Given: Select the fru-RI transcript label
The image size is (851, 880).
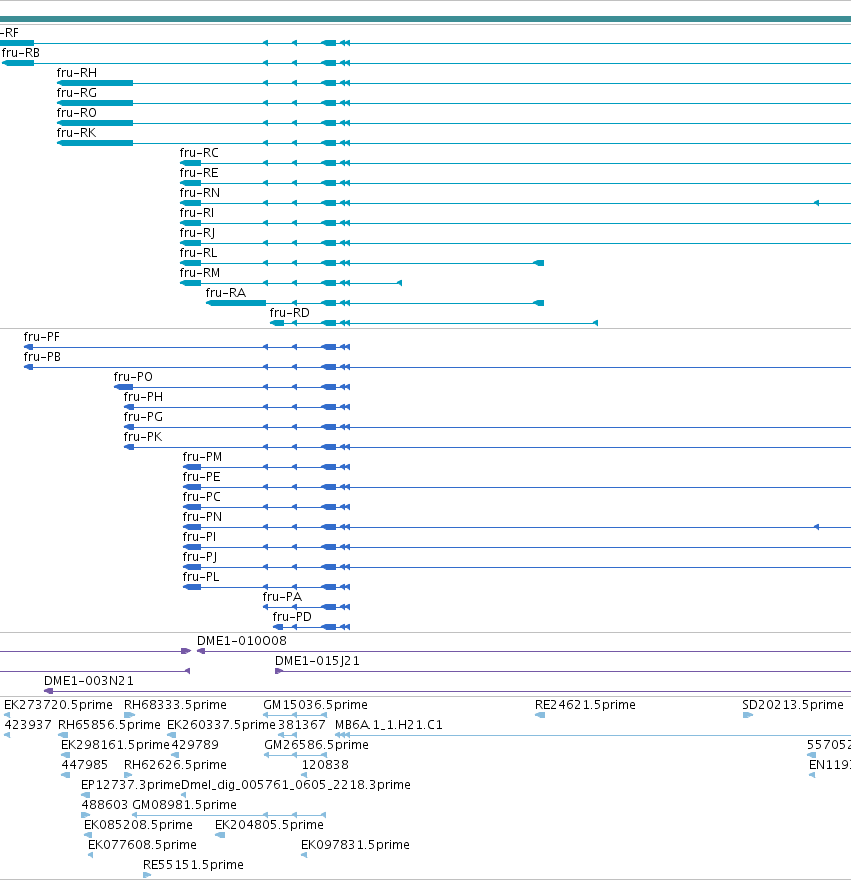Looking at the screenshot, I should click(197, 213).
